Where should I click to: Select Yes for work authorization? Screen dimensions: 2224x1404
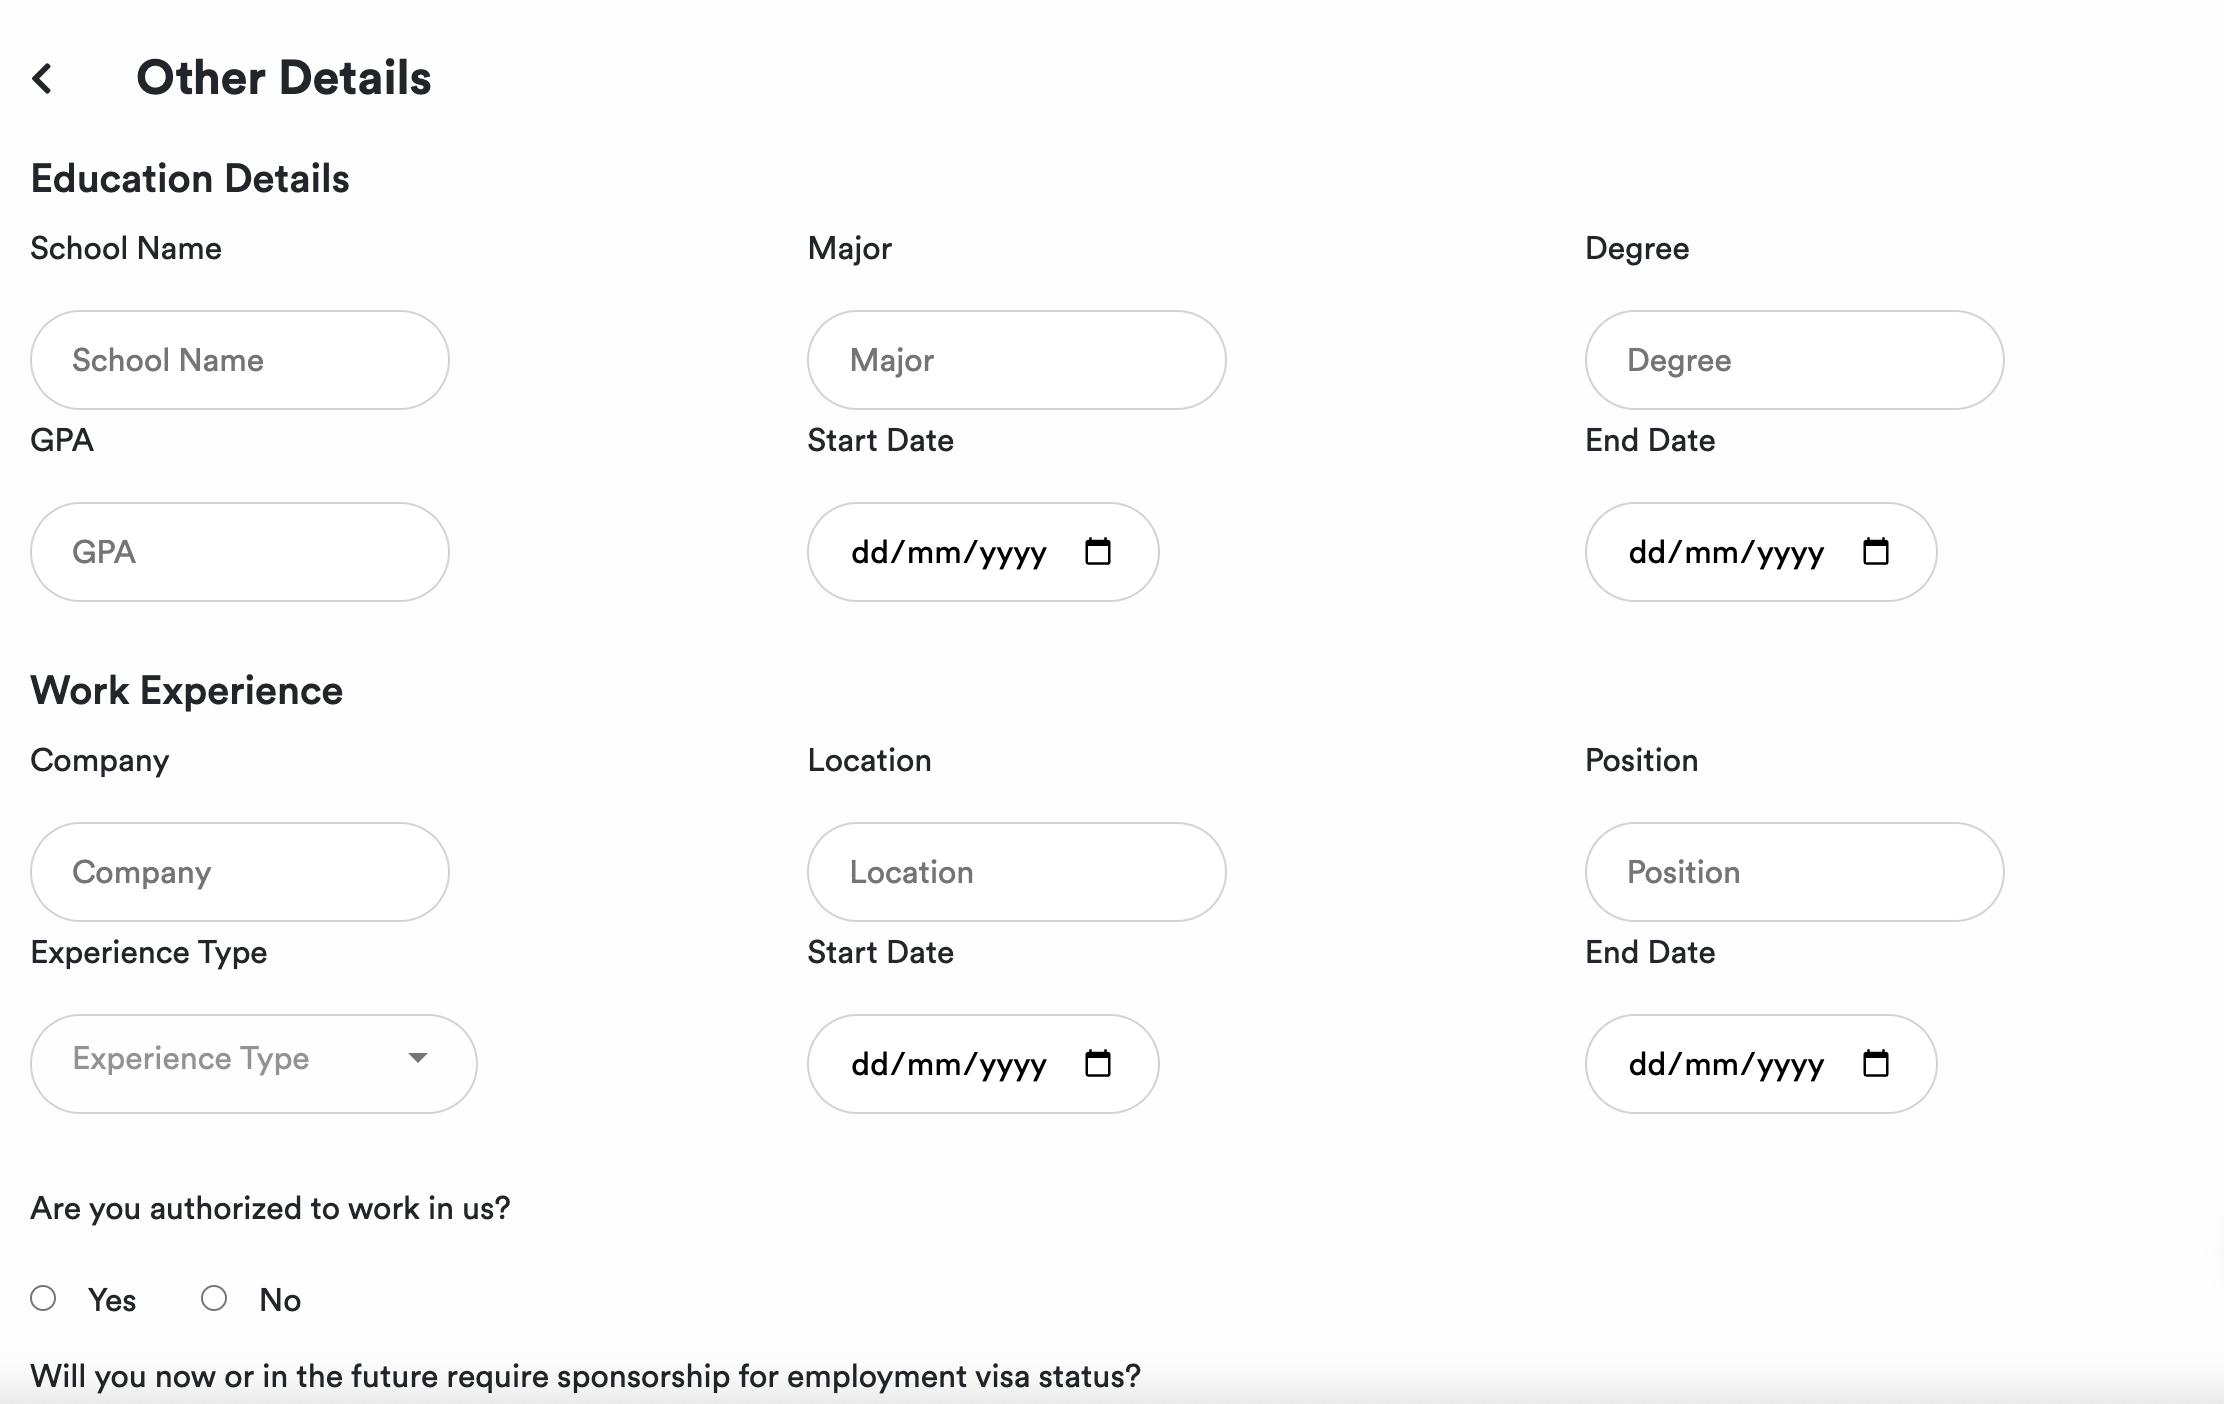point(43,1298)
